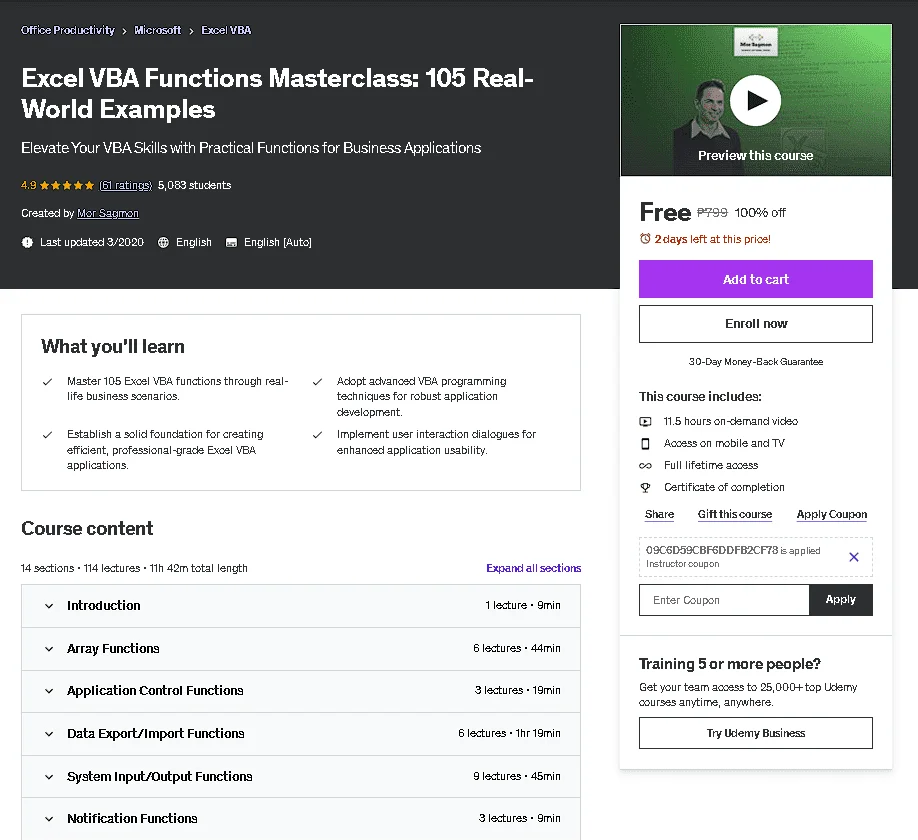The image size is (918, 840).
Task: Click breadcrumb arrow after Microsoft
Action: pos(191,31)
